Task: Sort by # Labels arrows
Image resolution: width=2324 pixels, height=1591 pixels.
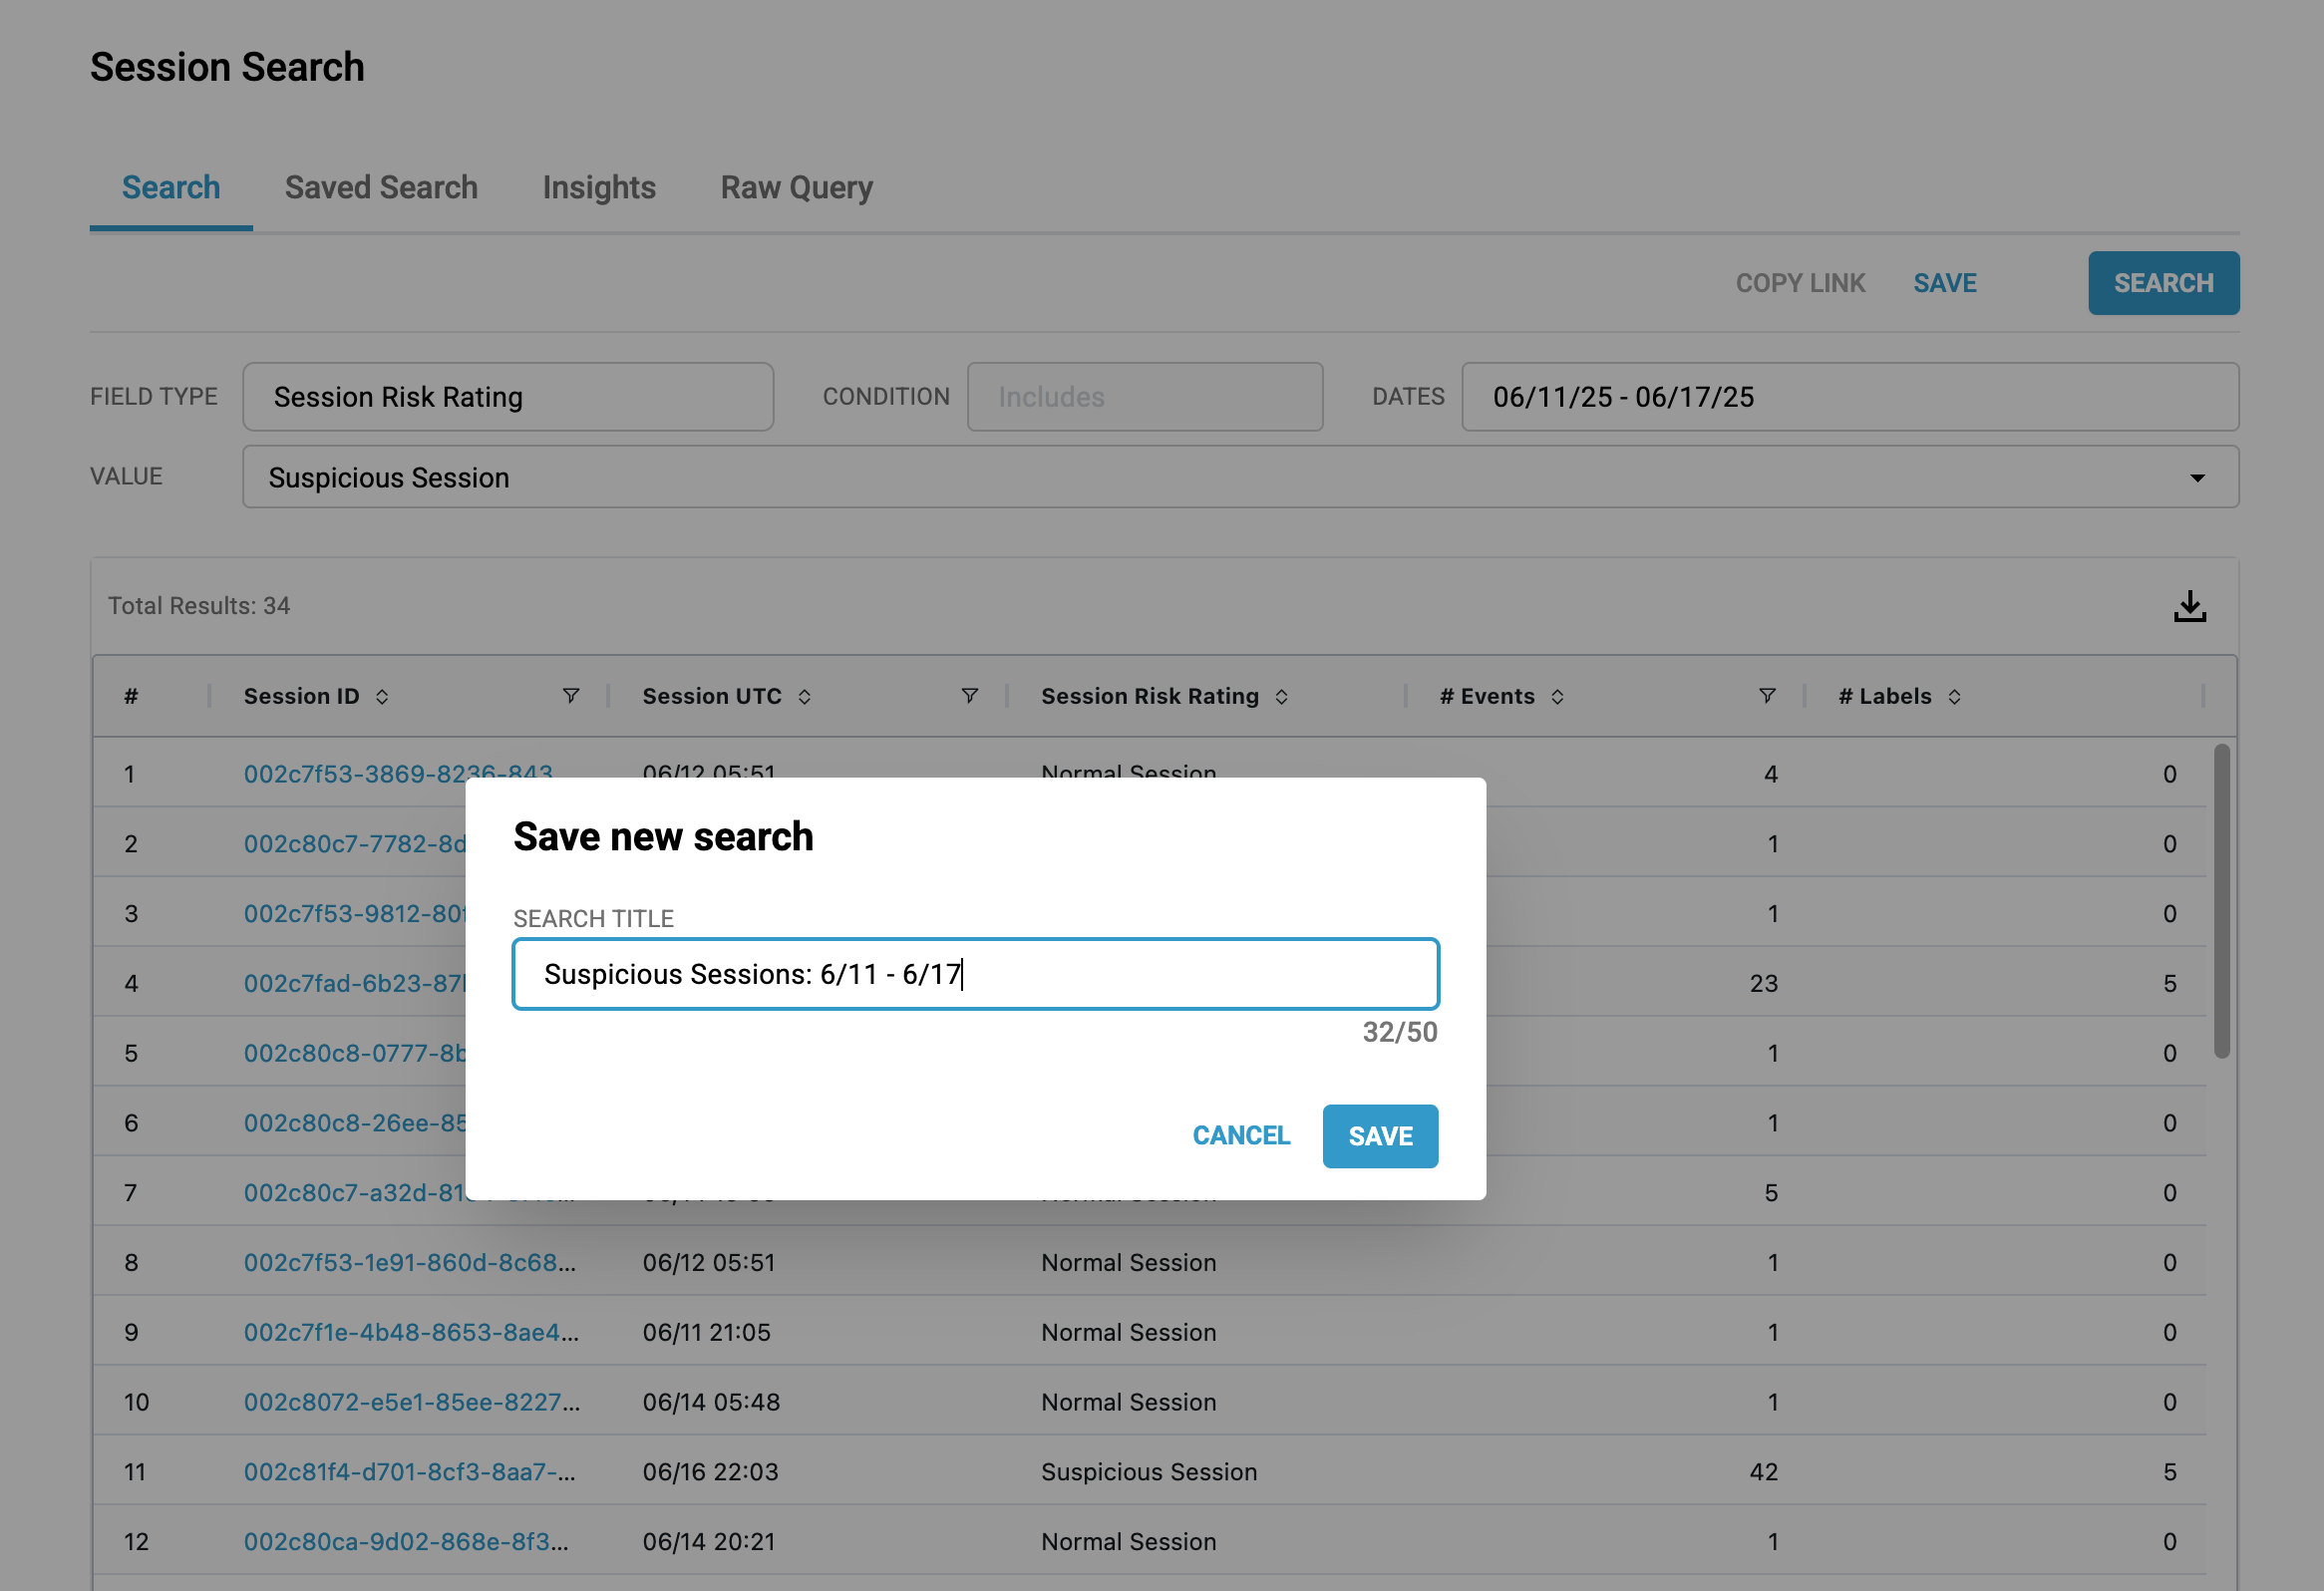Action: [1954, 697]
